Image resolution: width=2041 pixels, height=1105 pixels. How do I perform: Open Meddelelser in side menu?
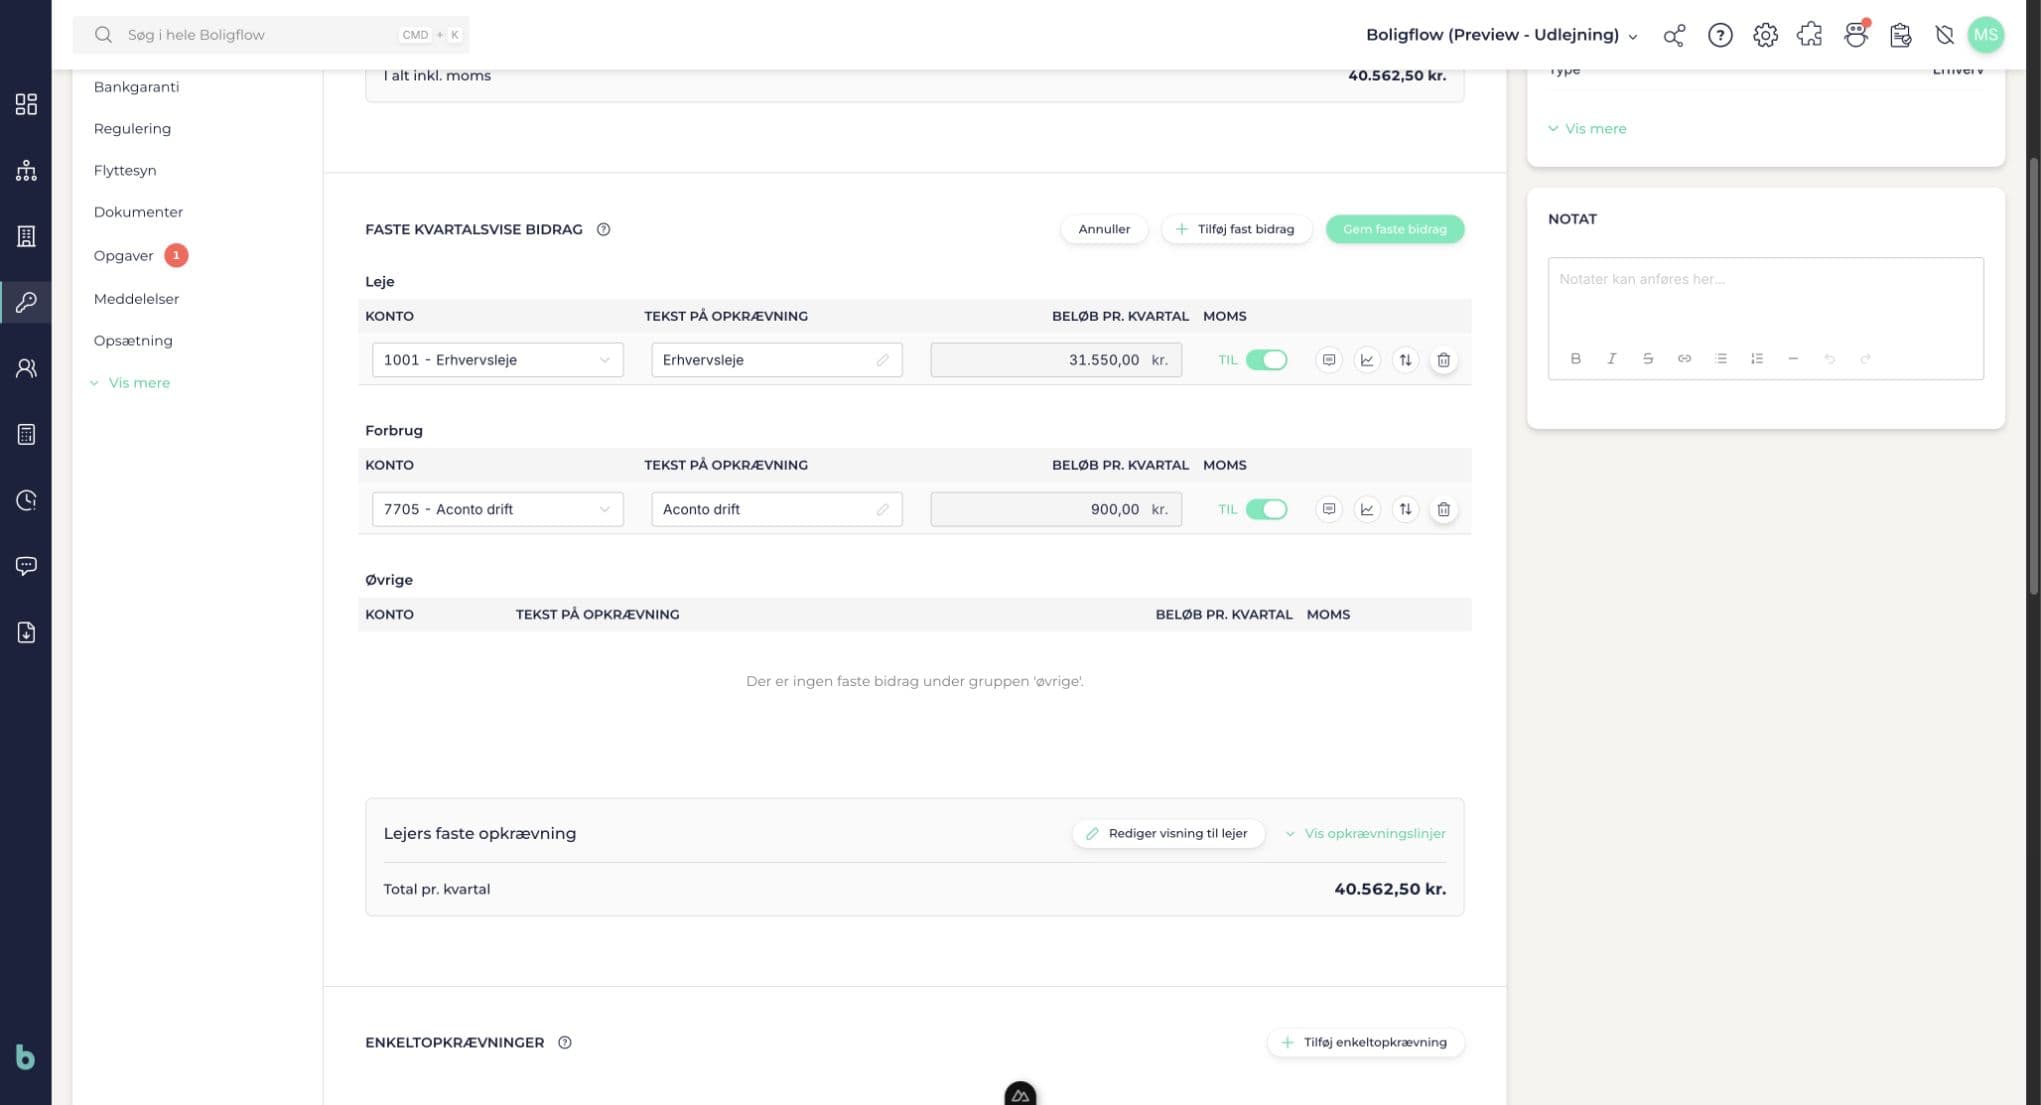[x=136, y=299]
